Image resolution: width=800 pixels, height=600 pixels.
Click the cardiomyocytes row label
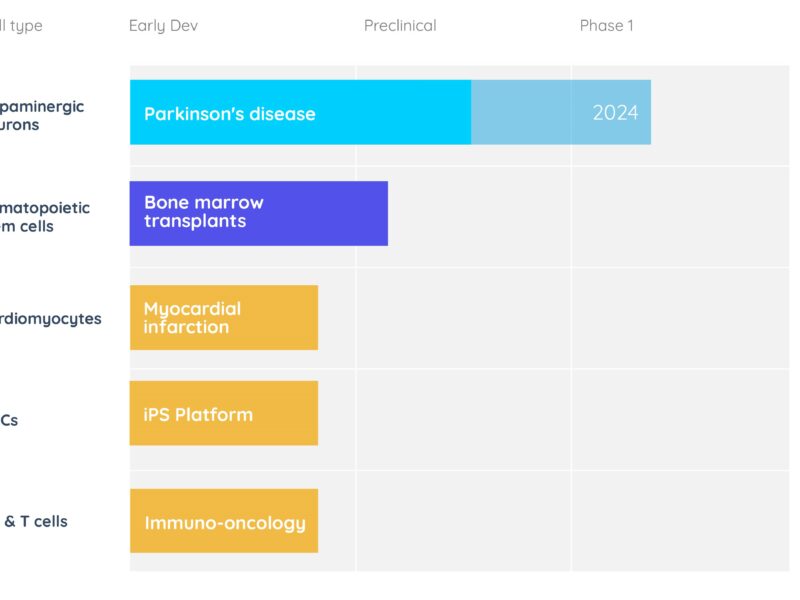click(51, 318)
